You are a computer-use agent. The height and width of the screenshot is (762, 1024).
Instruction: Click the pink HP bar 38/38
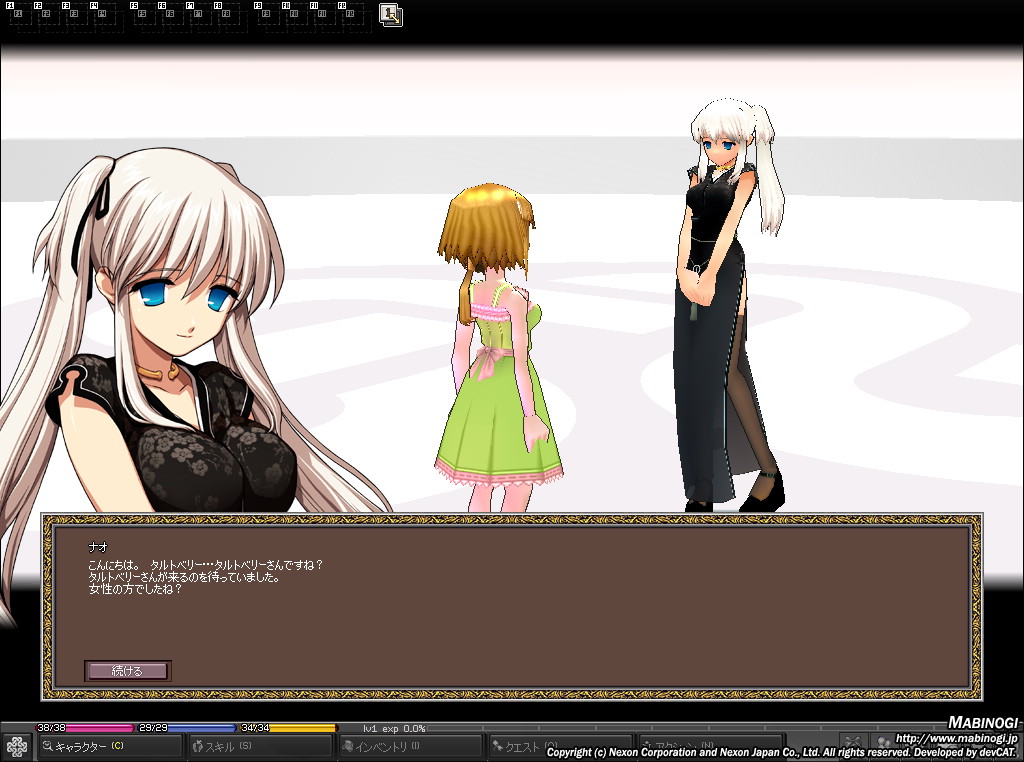(85, 727)
